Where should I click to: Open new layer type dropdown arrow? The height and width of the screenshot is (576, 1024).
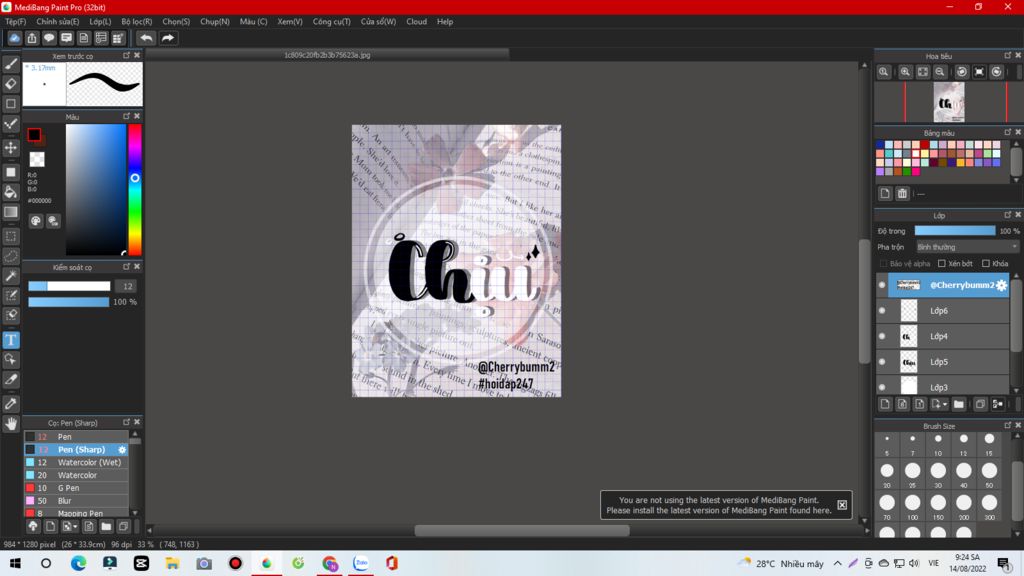point(940,404)
